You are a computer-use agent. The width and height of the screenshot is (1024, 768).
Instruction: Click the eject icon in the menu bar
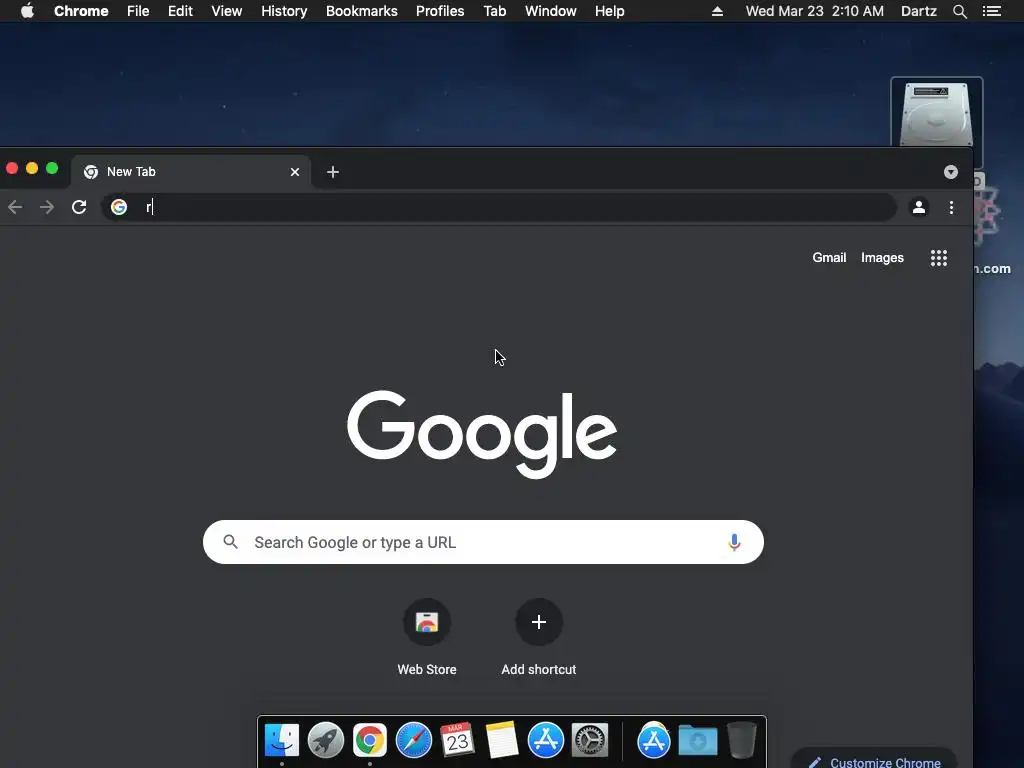[x=717, y=11]
